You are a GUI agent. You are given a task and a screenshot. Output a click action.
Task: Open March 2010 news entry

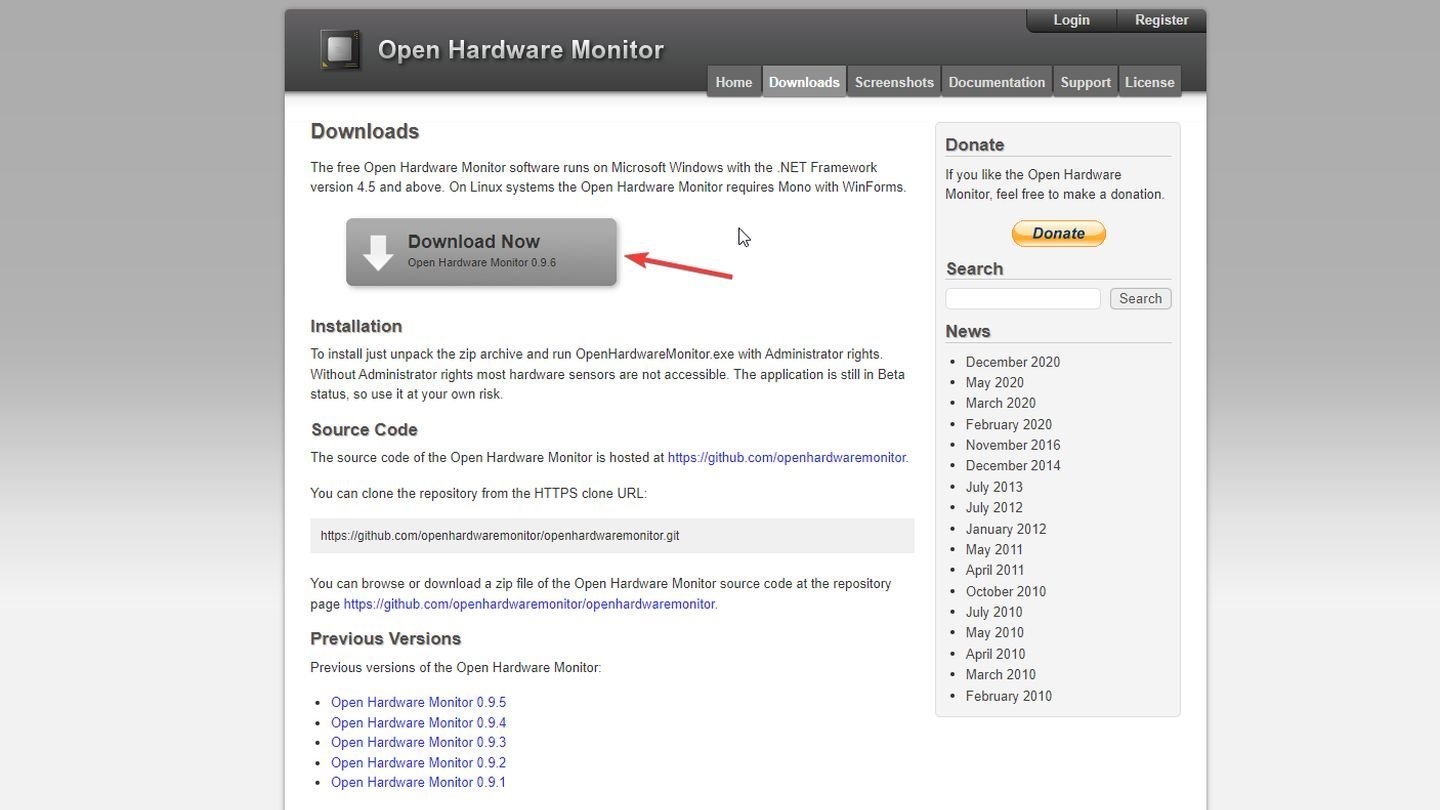(x=1000, y=674)
